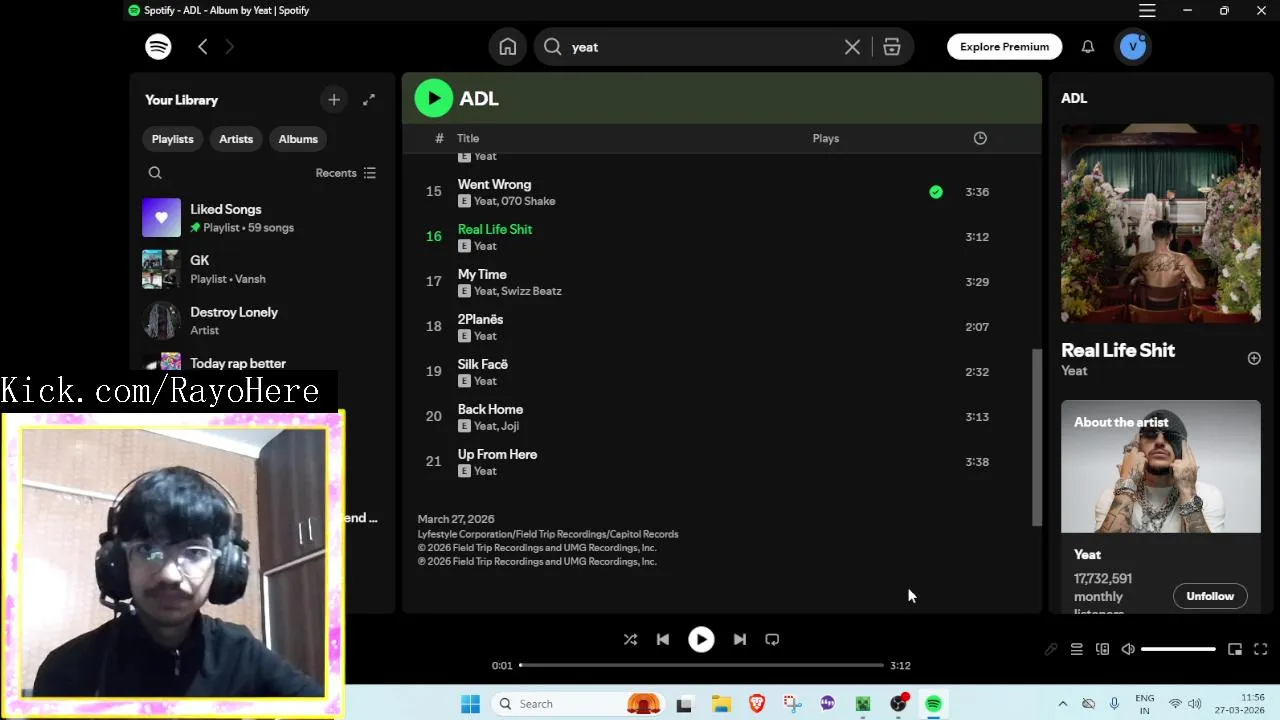1280x720 pixels.
Task: Seek in the song progress bar
Action: [701, 665]
